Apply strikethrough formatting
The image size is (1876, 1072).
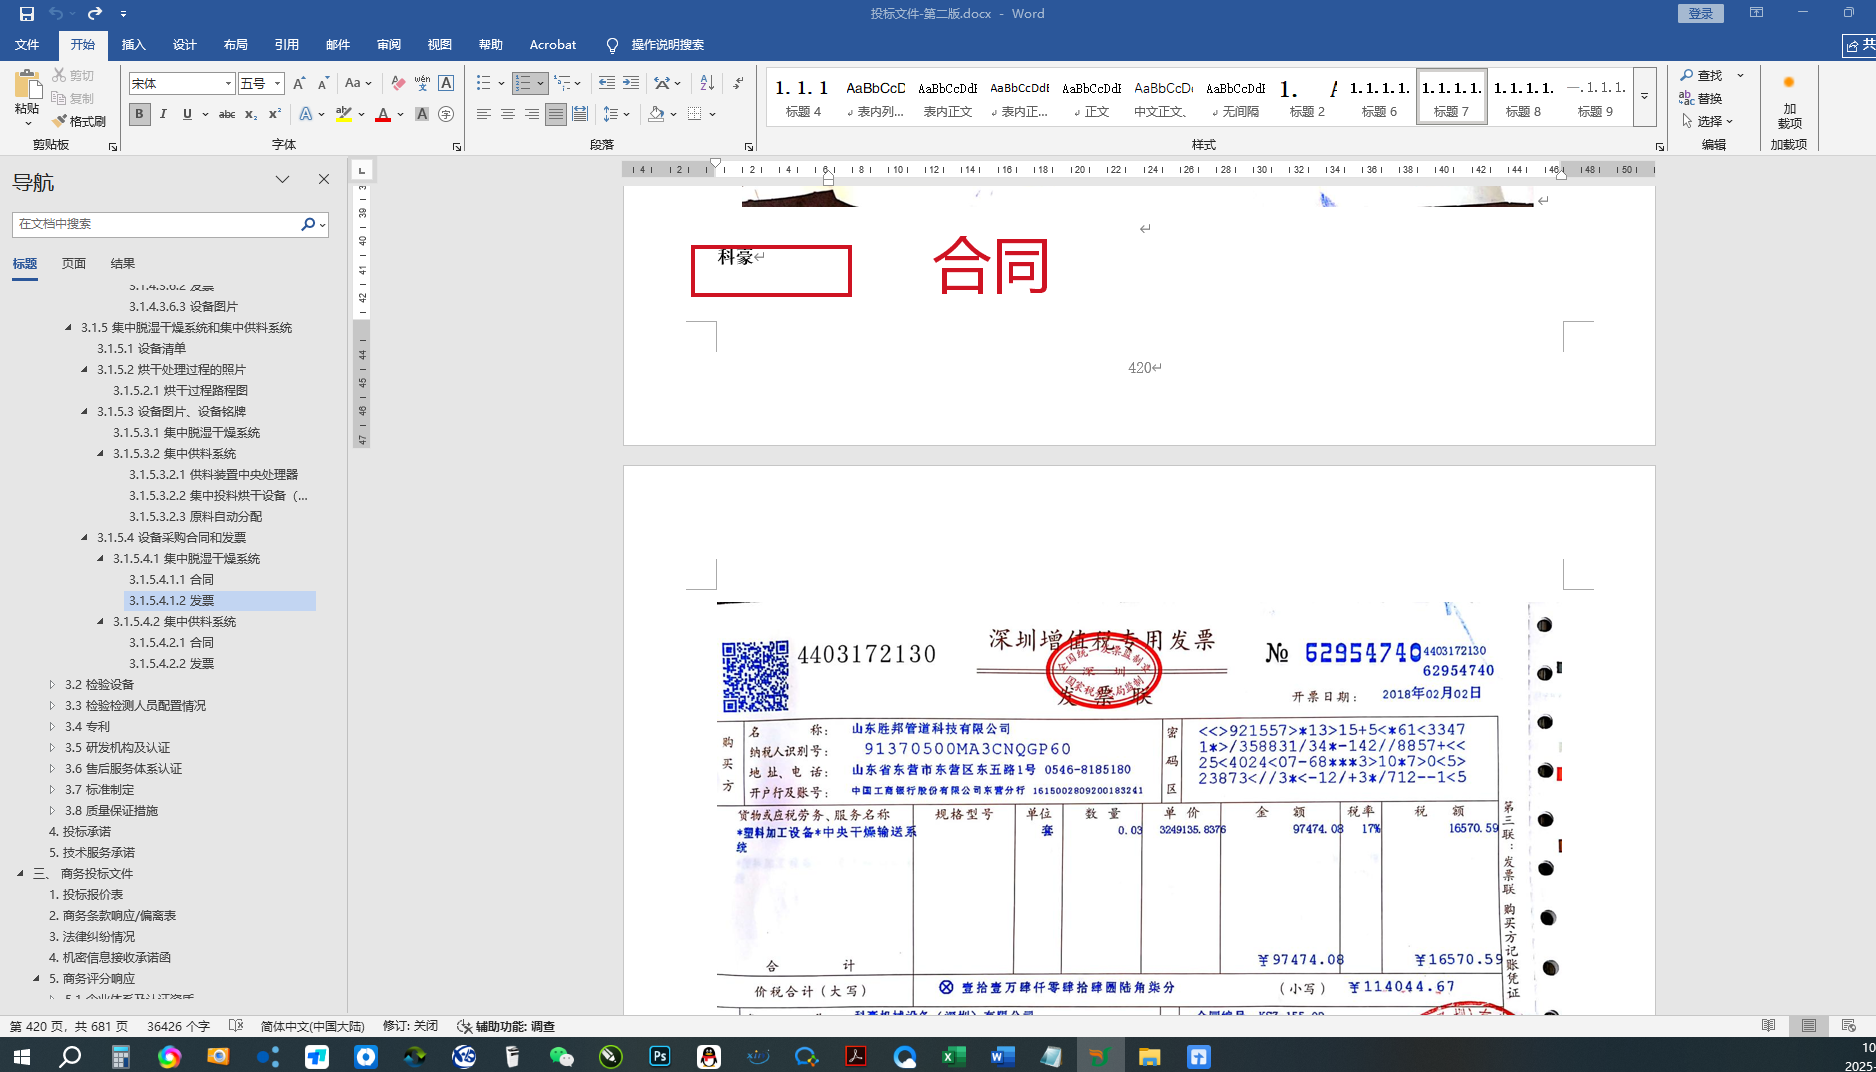tap(227, 114)
